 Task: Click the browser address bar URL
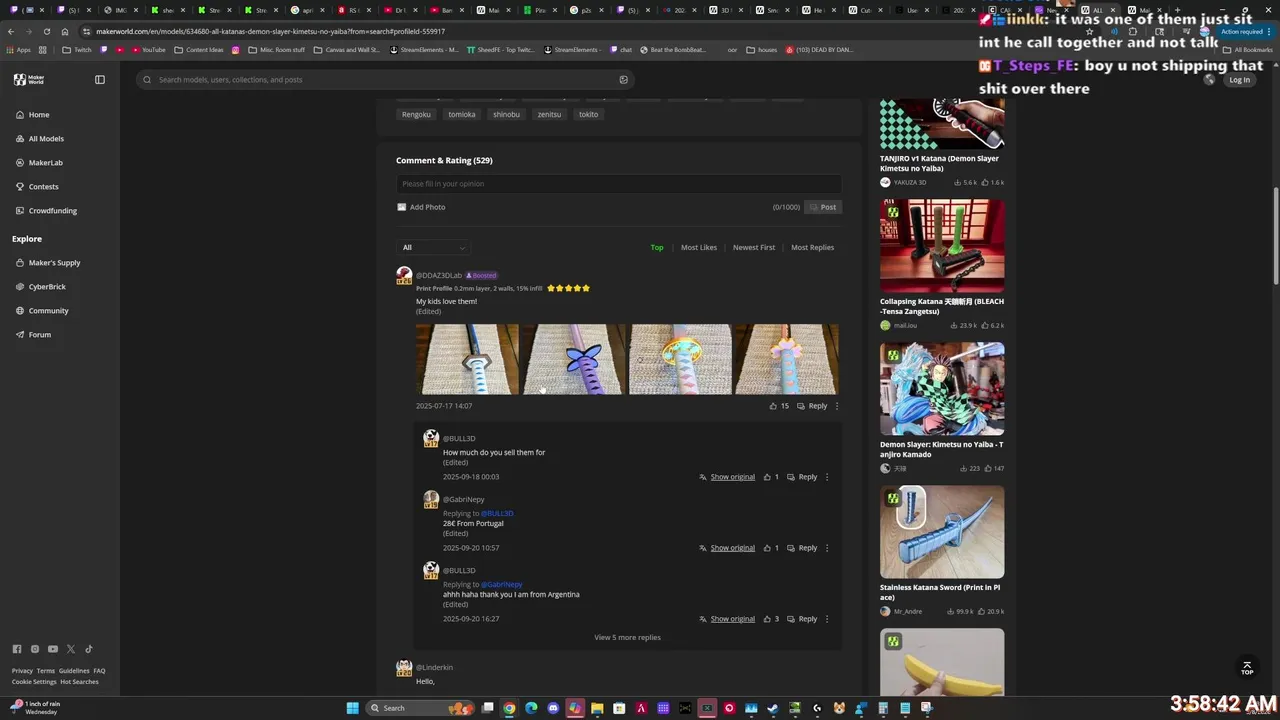click(x=270, y=31)
